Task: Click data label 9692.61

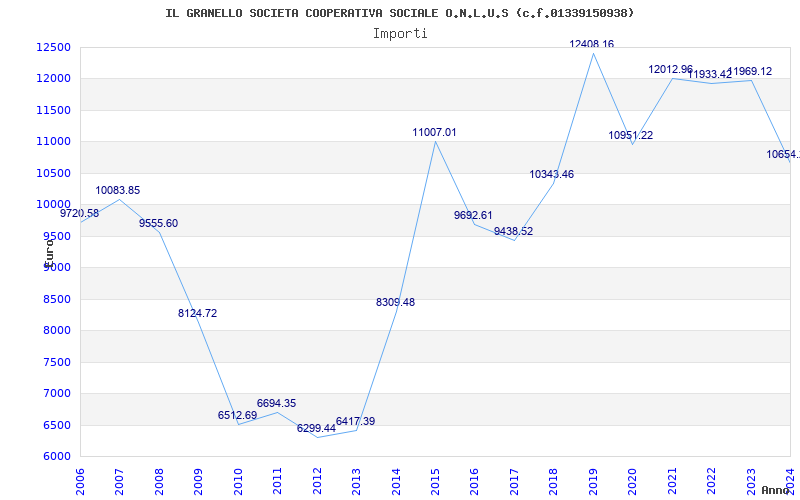Action: tap(473, 215)
